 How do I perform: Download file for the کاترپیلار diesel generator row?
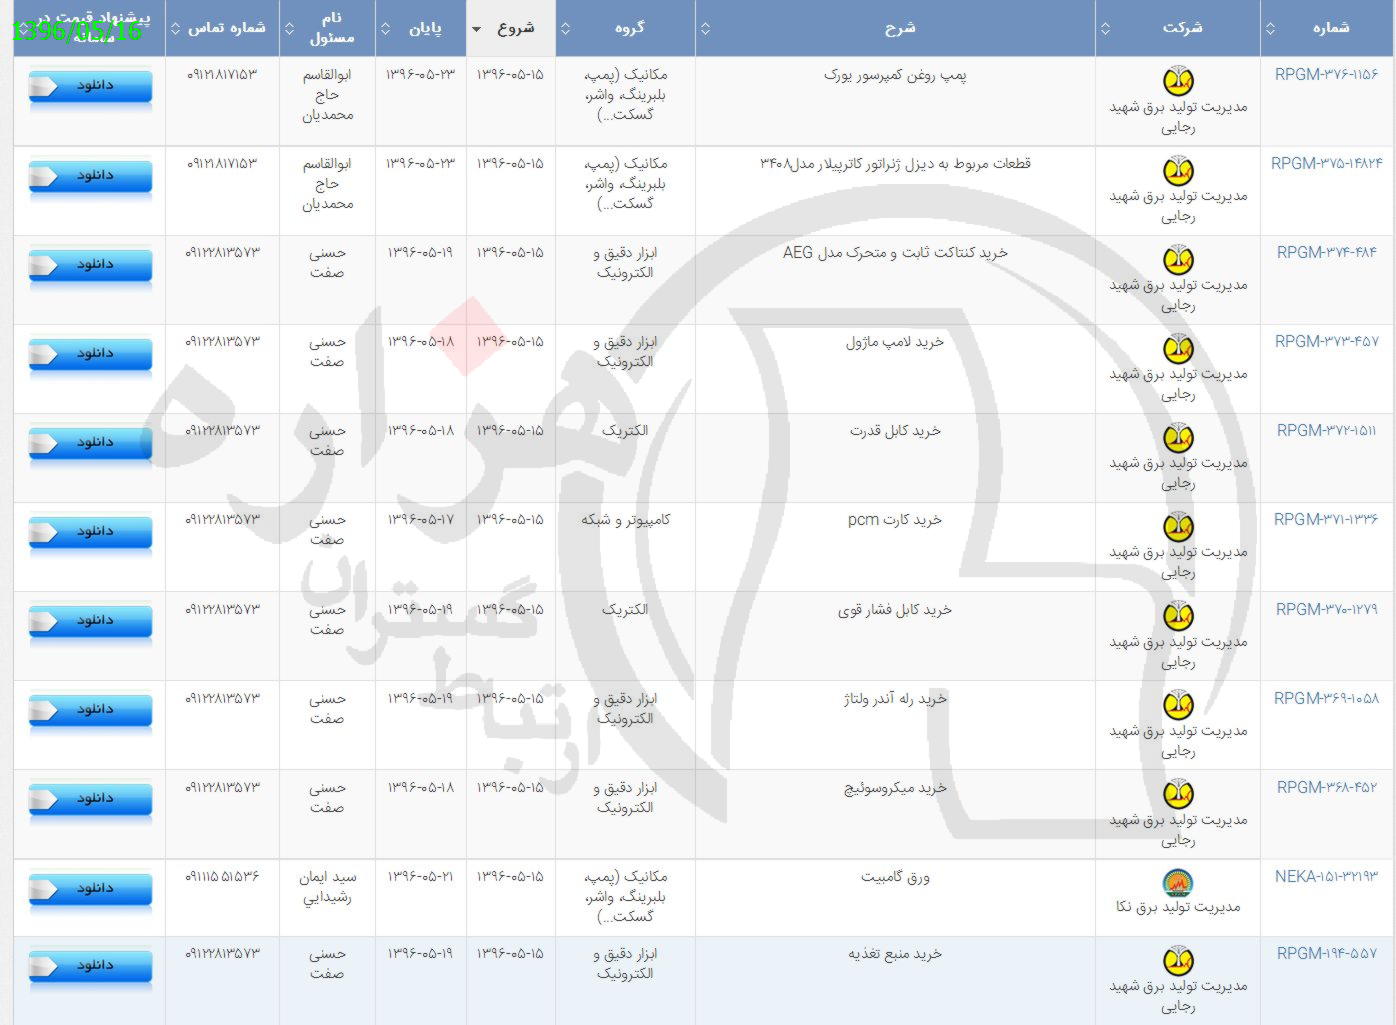pyautogui.click(x=90, y=176)
